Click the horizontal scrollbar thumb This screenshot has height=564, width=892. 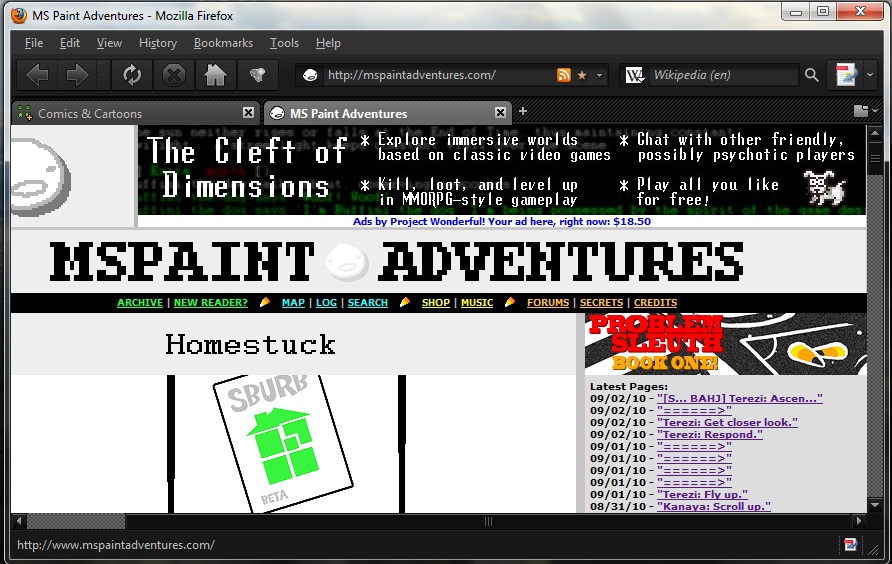[486, 521]
